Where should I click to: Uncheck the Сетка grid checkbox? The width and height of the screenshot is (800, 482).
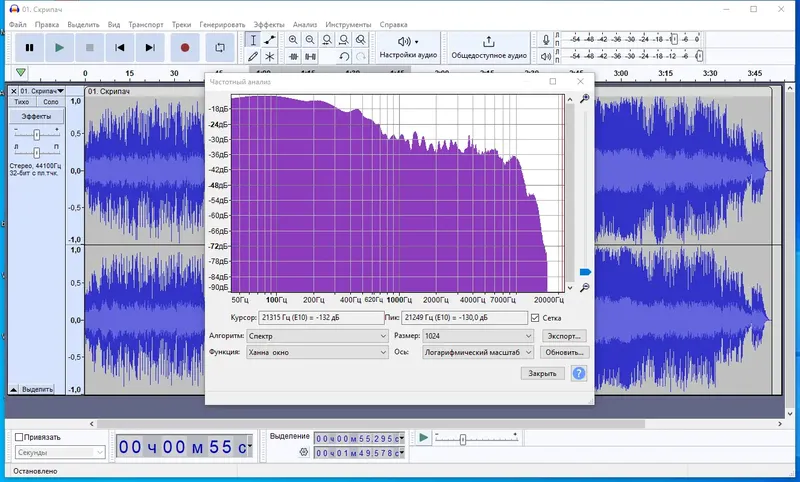[535, 318]
